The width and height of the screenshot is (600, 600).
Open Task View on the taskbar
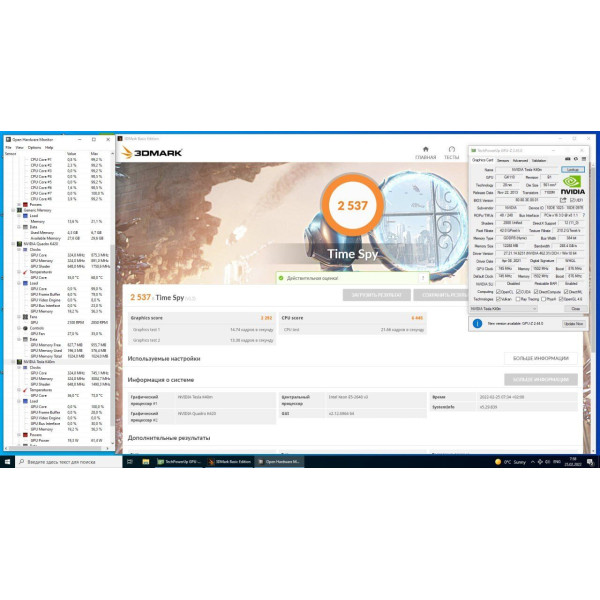pos(130,462)
